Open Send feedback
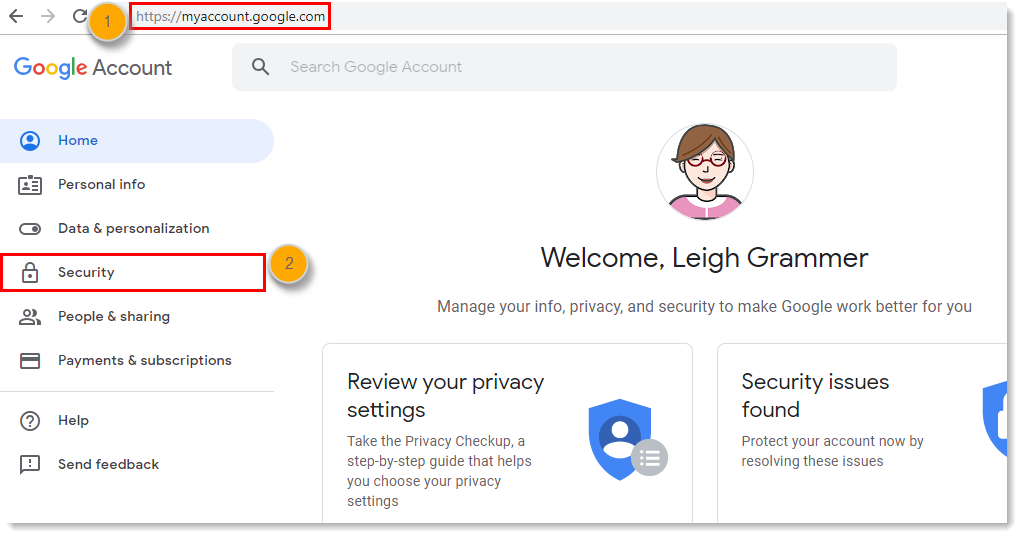 tap(108, 464)
